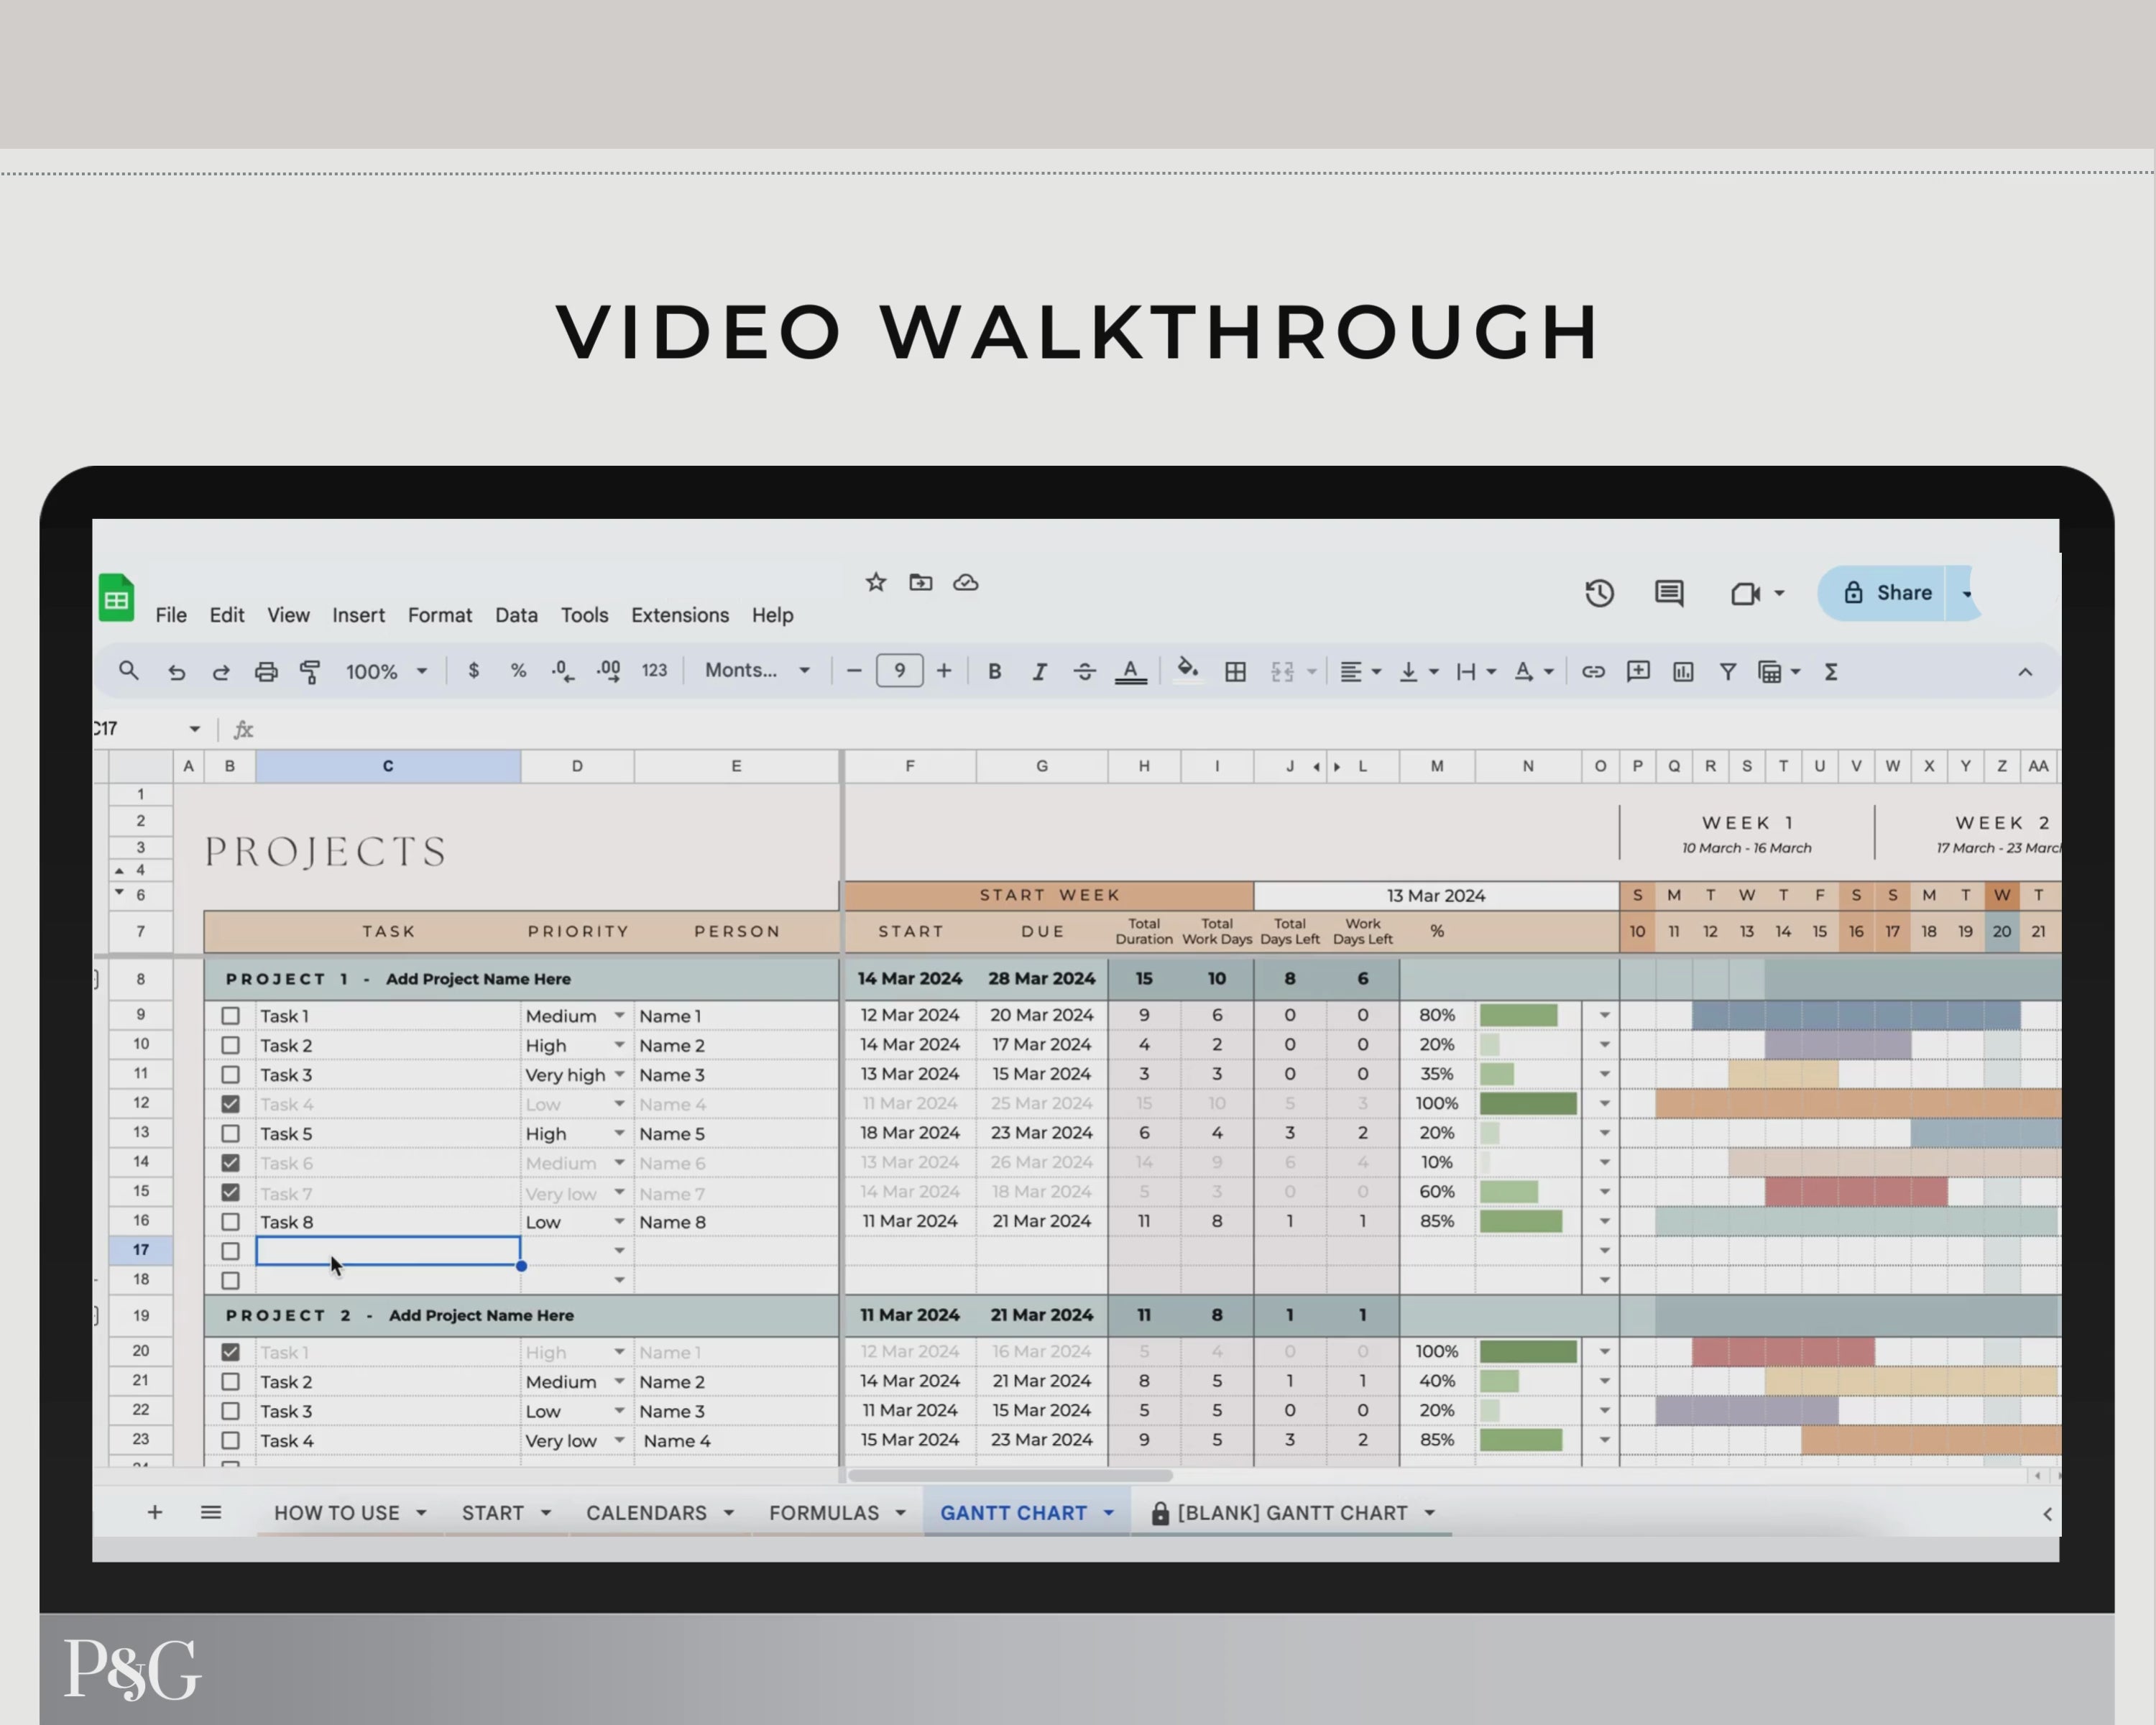Viewport: 2156px width, 1725px height.
Task: Tick the Task 8 checkbox in row 16
Action: 231,1222
